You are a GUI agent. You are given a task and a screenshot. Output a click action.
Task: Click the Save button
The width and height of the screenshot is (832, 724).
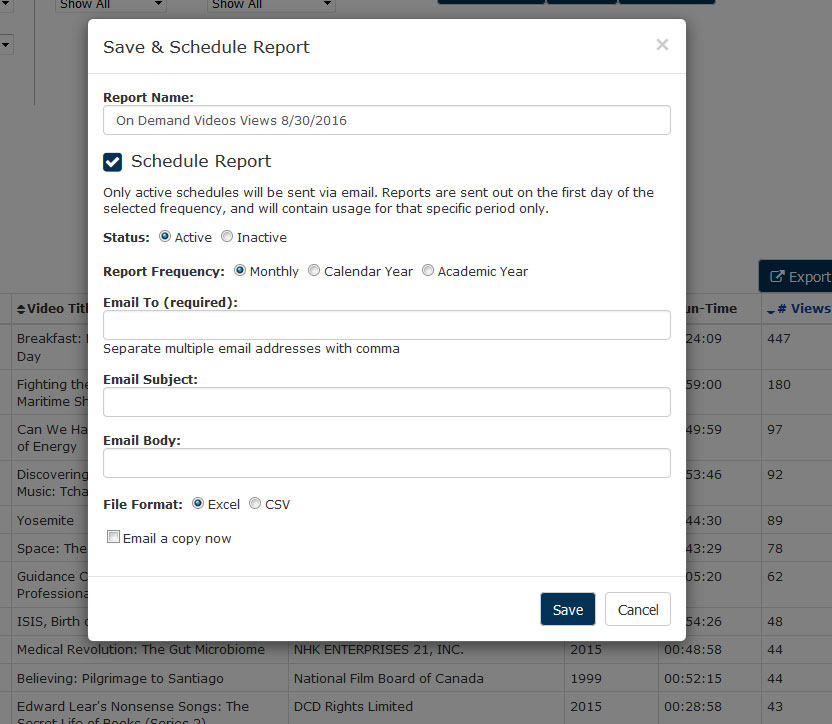(x=568, y=609)
